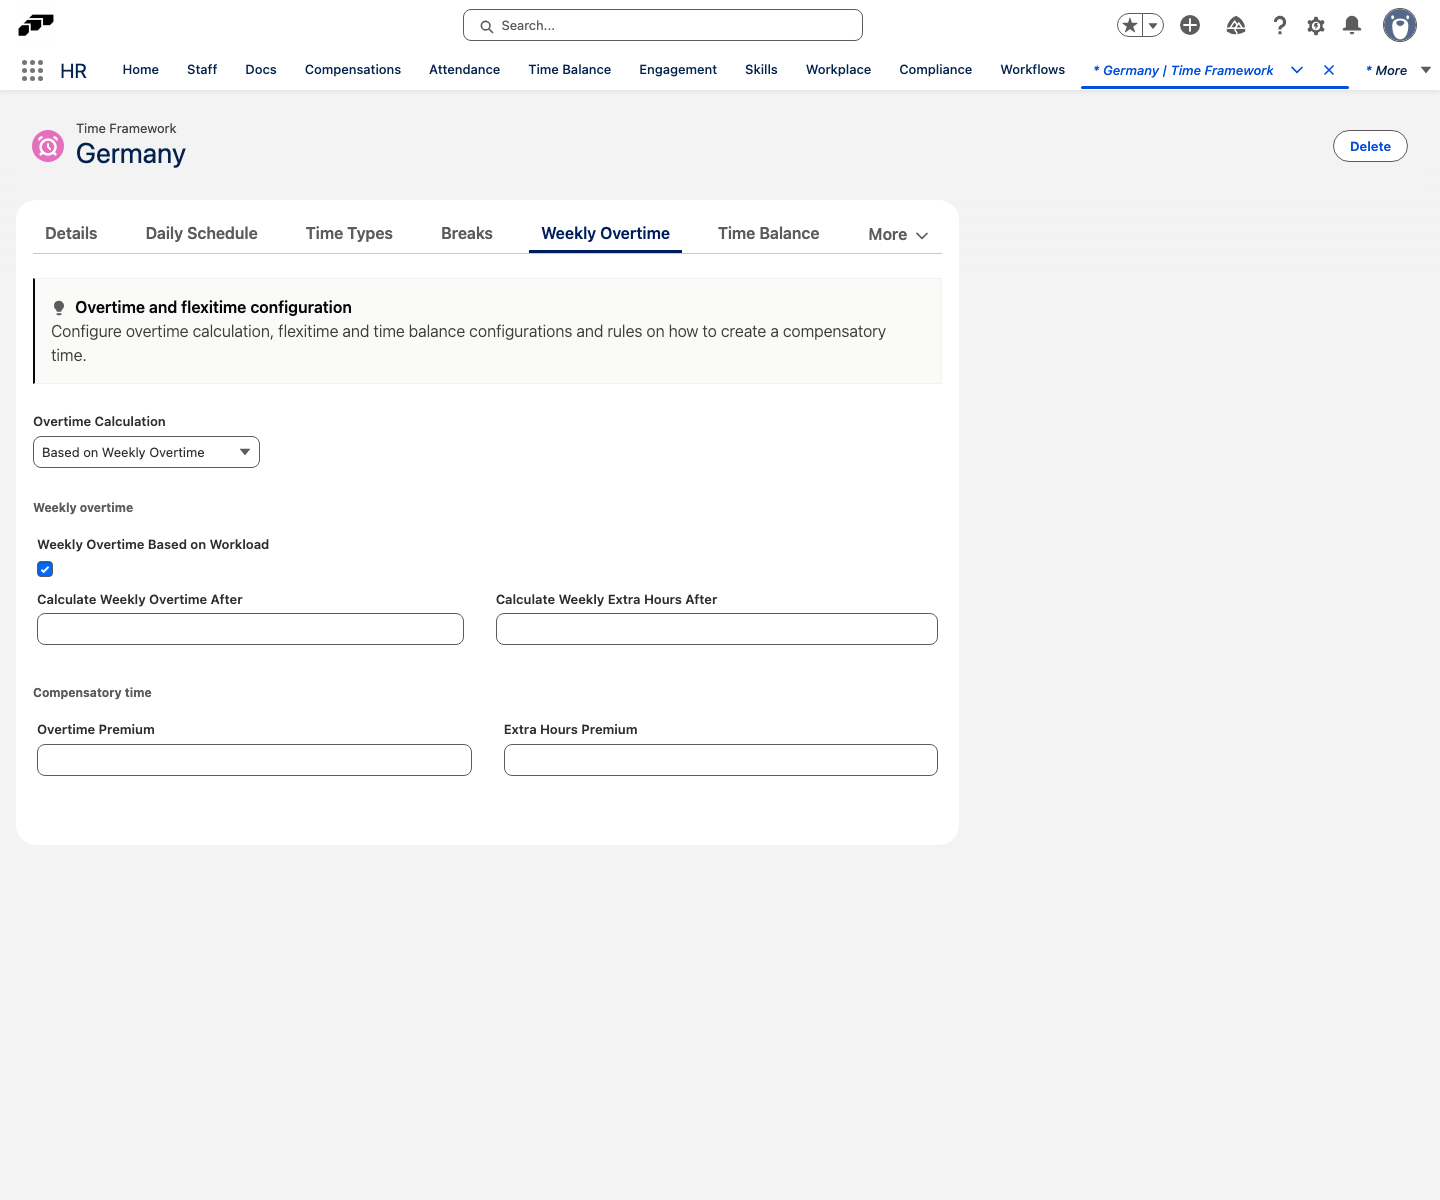Switch to the Details tab
Screen dimensions: 1440x1200
pos(71,233)
